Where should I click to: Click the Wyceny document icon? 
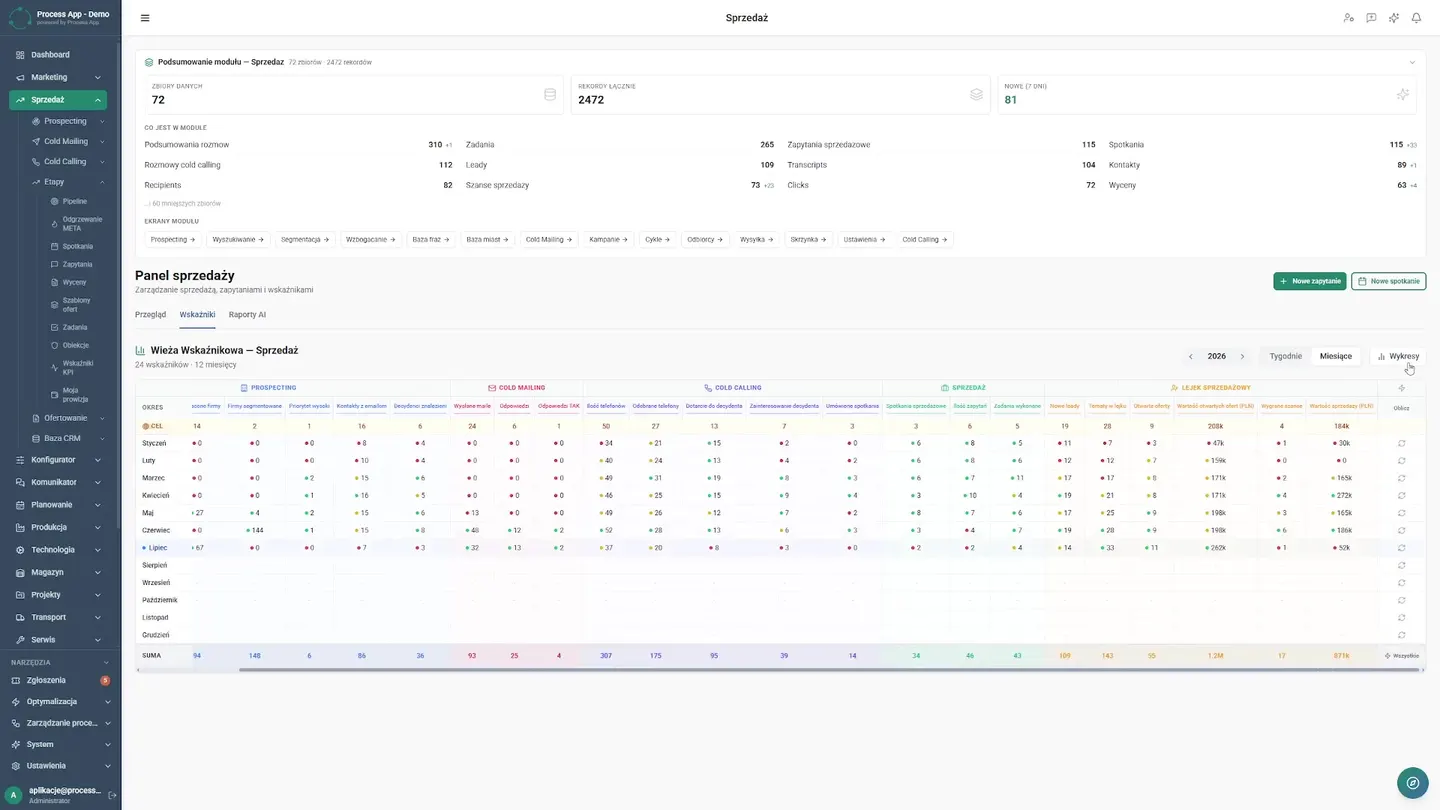54,282
